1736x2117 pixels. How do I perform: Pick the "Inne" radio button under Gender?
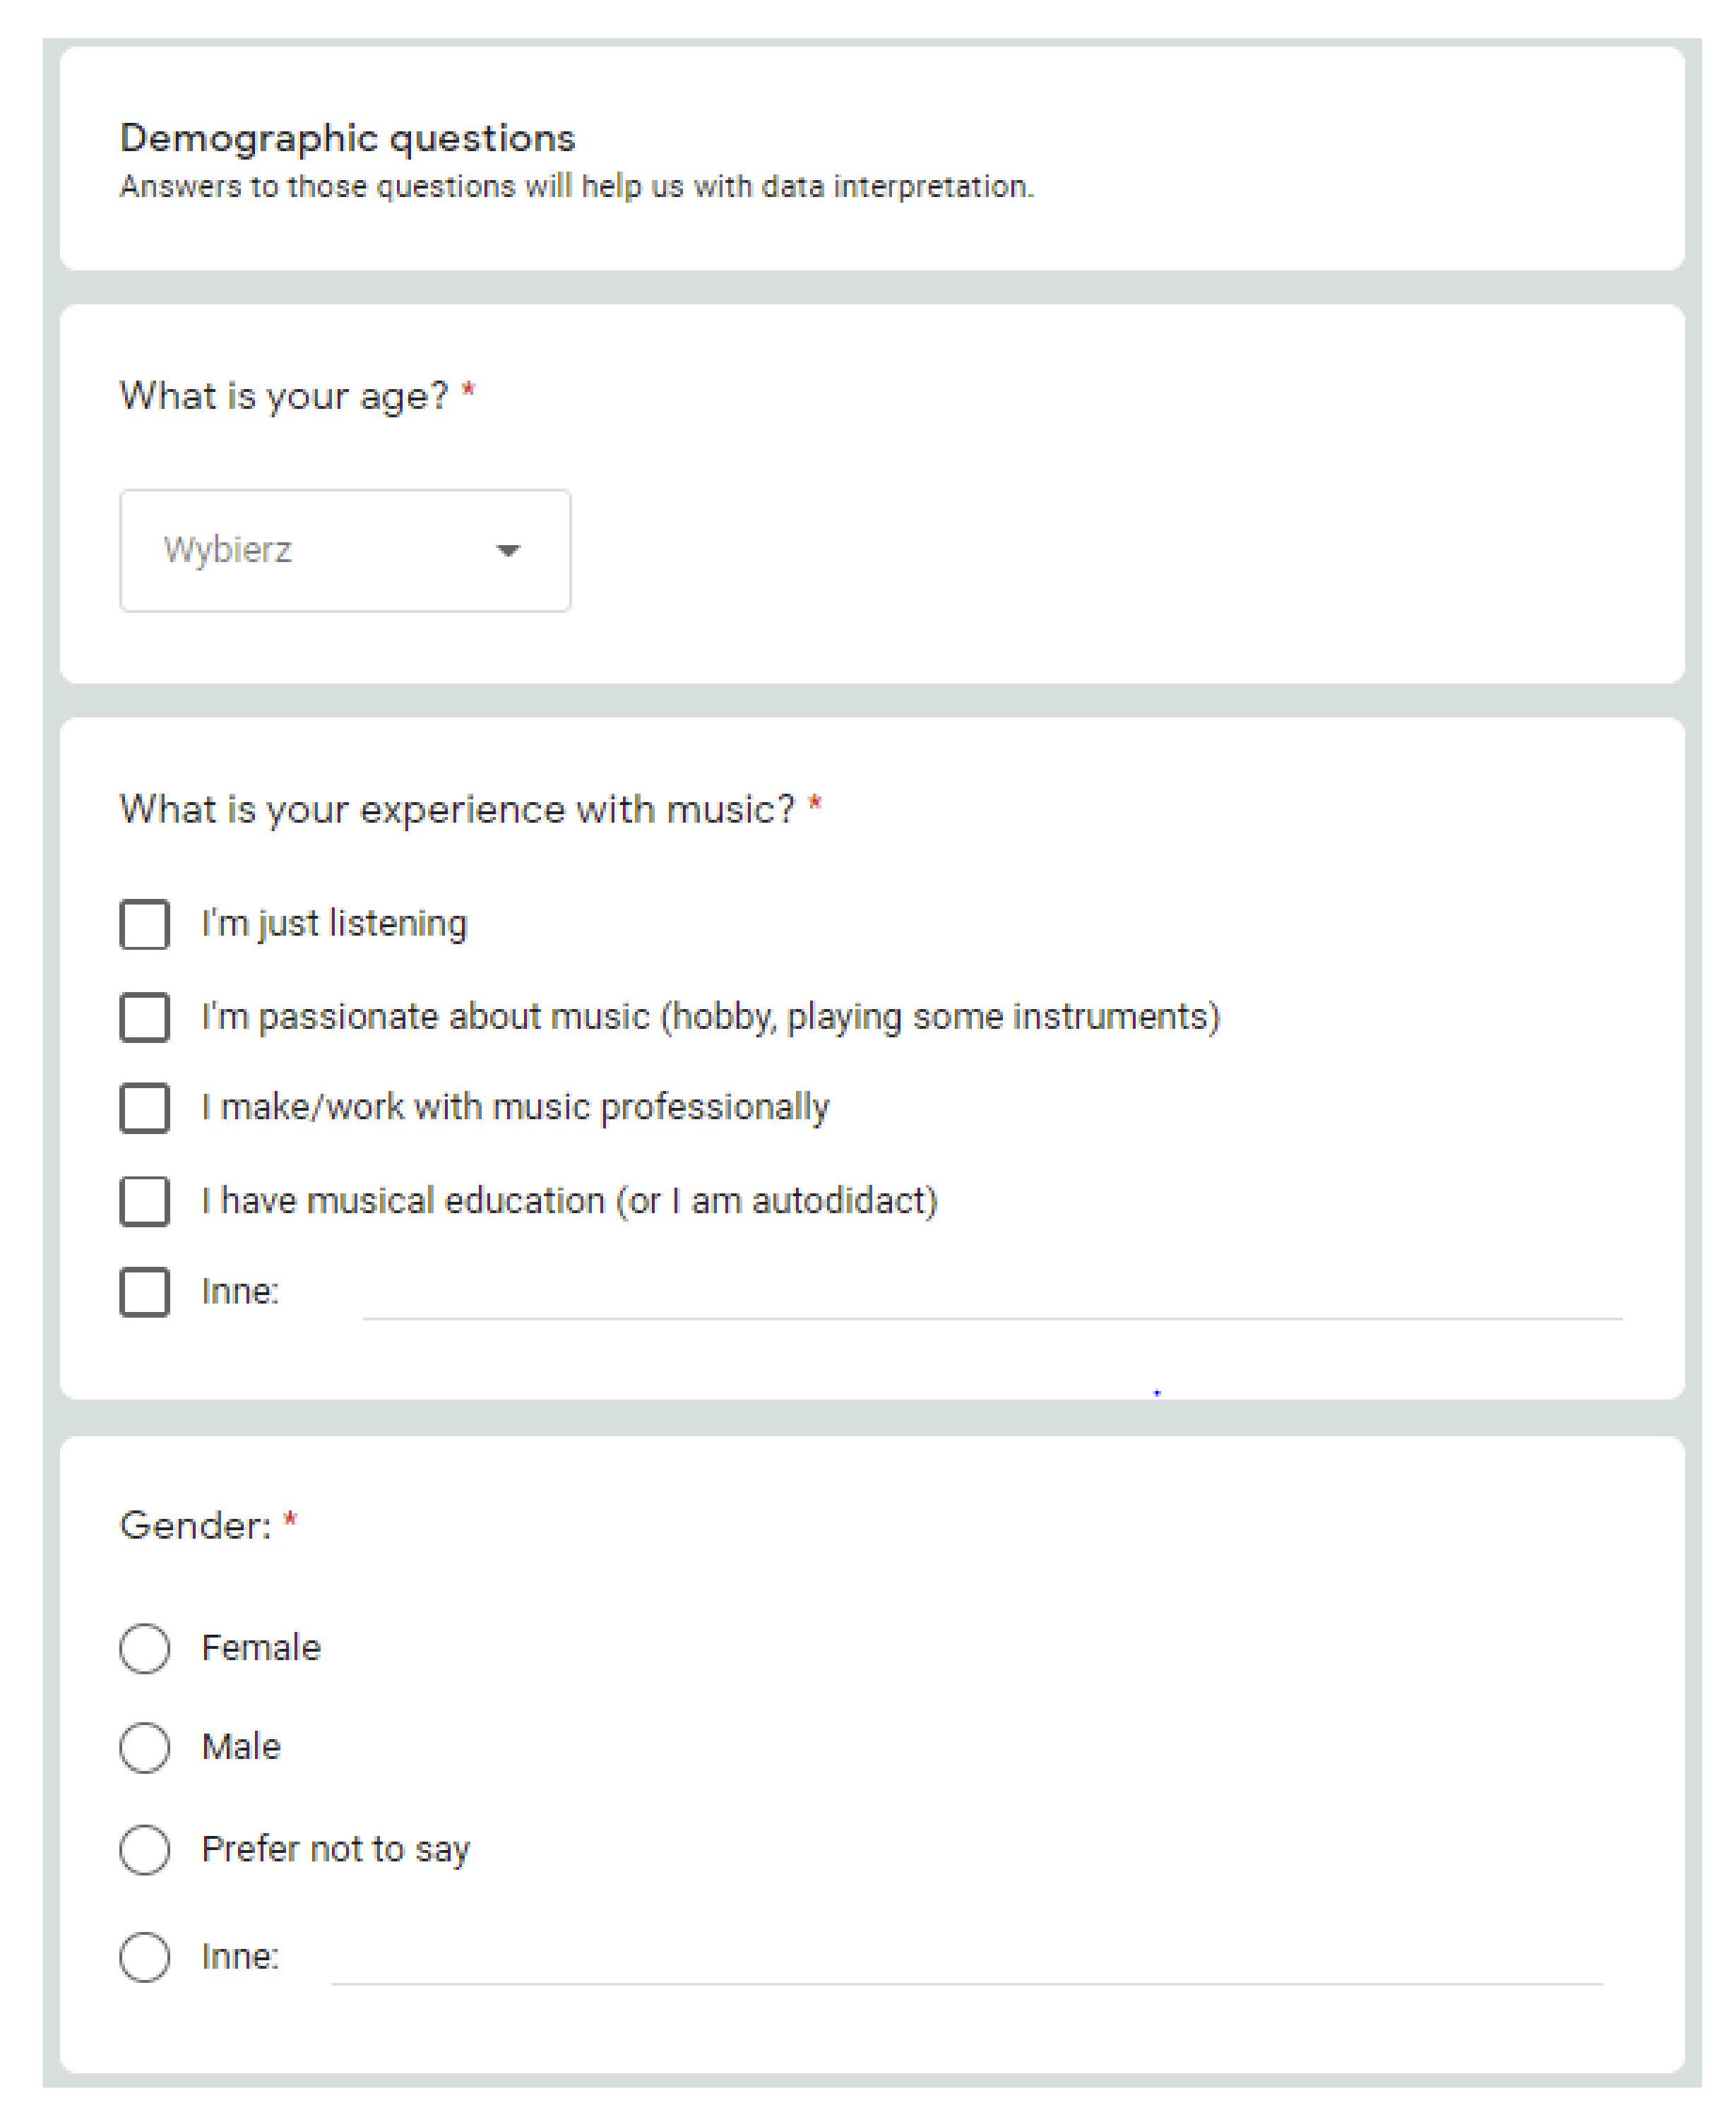145,1956
